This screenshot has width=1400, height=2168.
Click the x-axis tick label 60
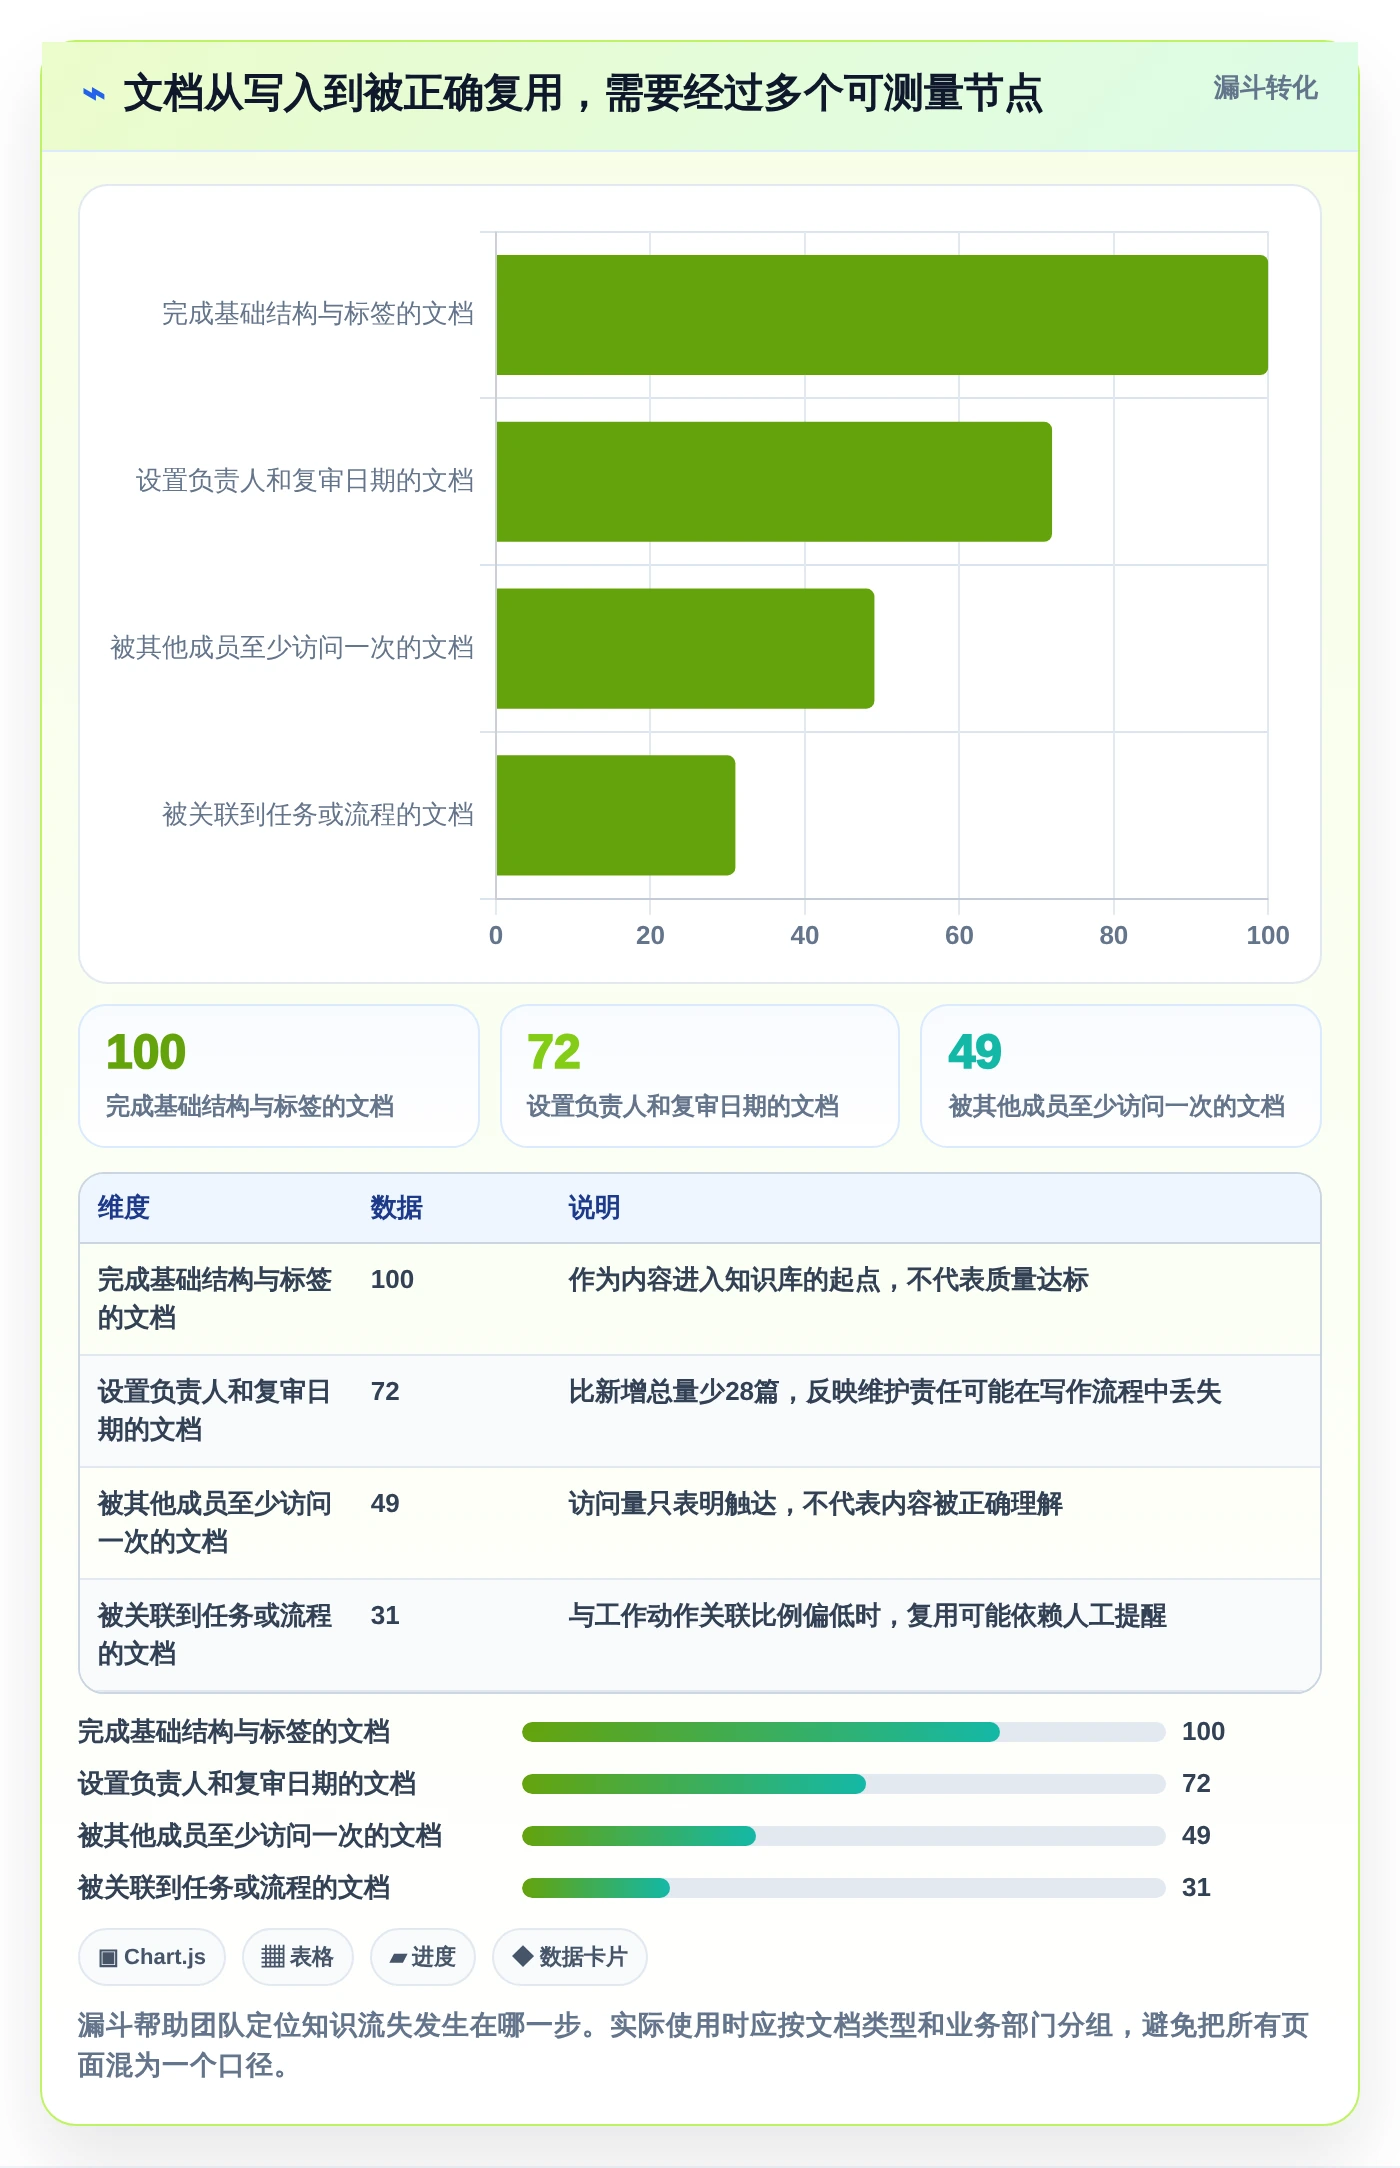[959, 936]
